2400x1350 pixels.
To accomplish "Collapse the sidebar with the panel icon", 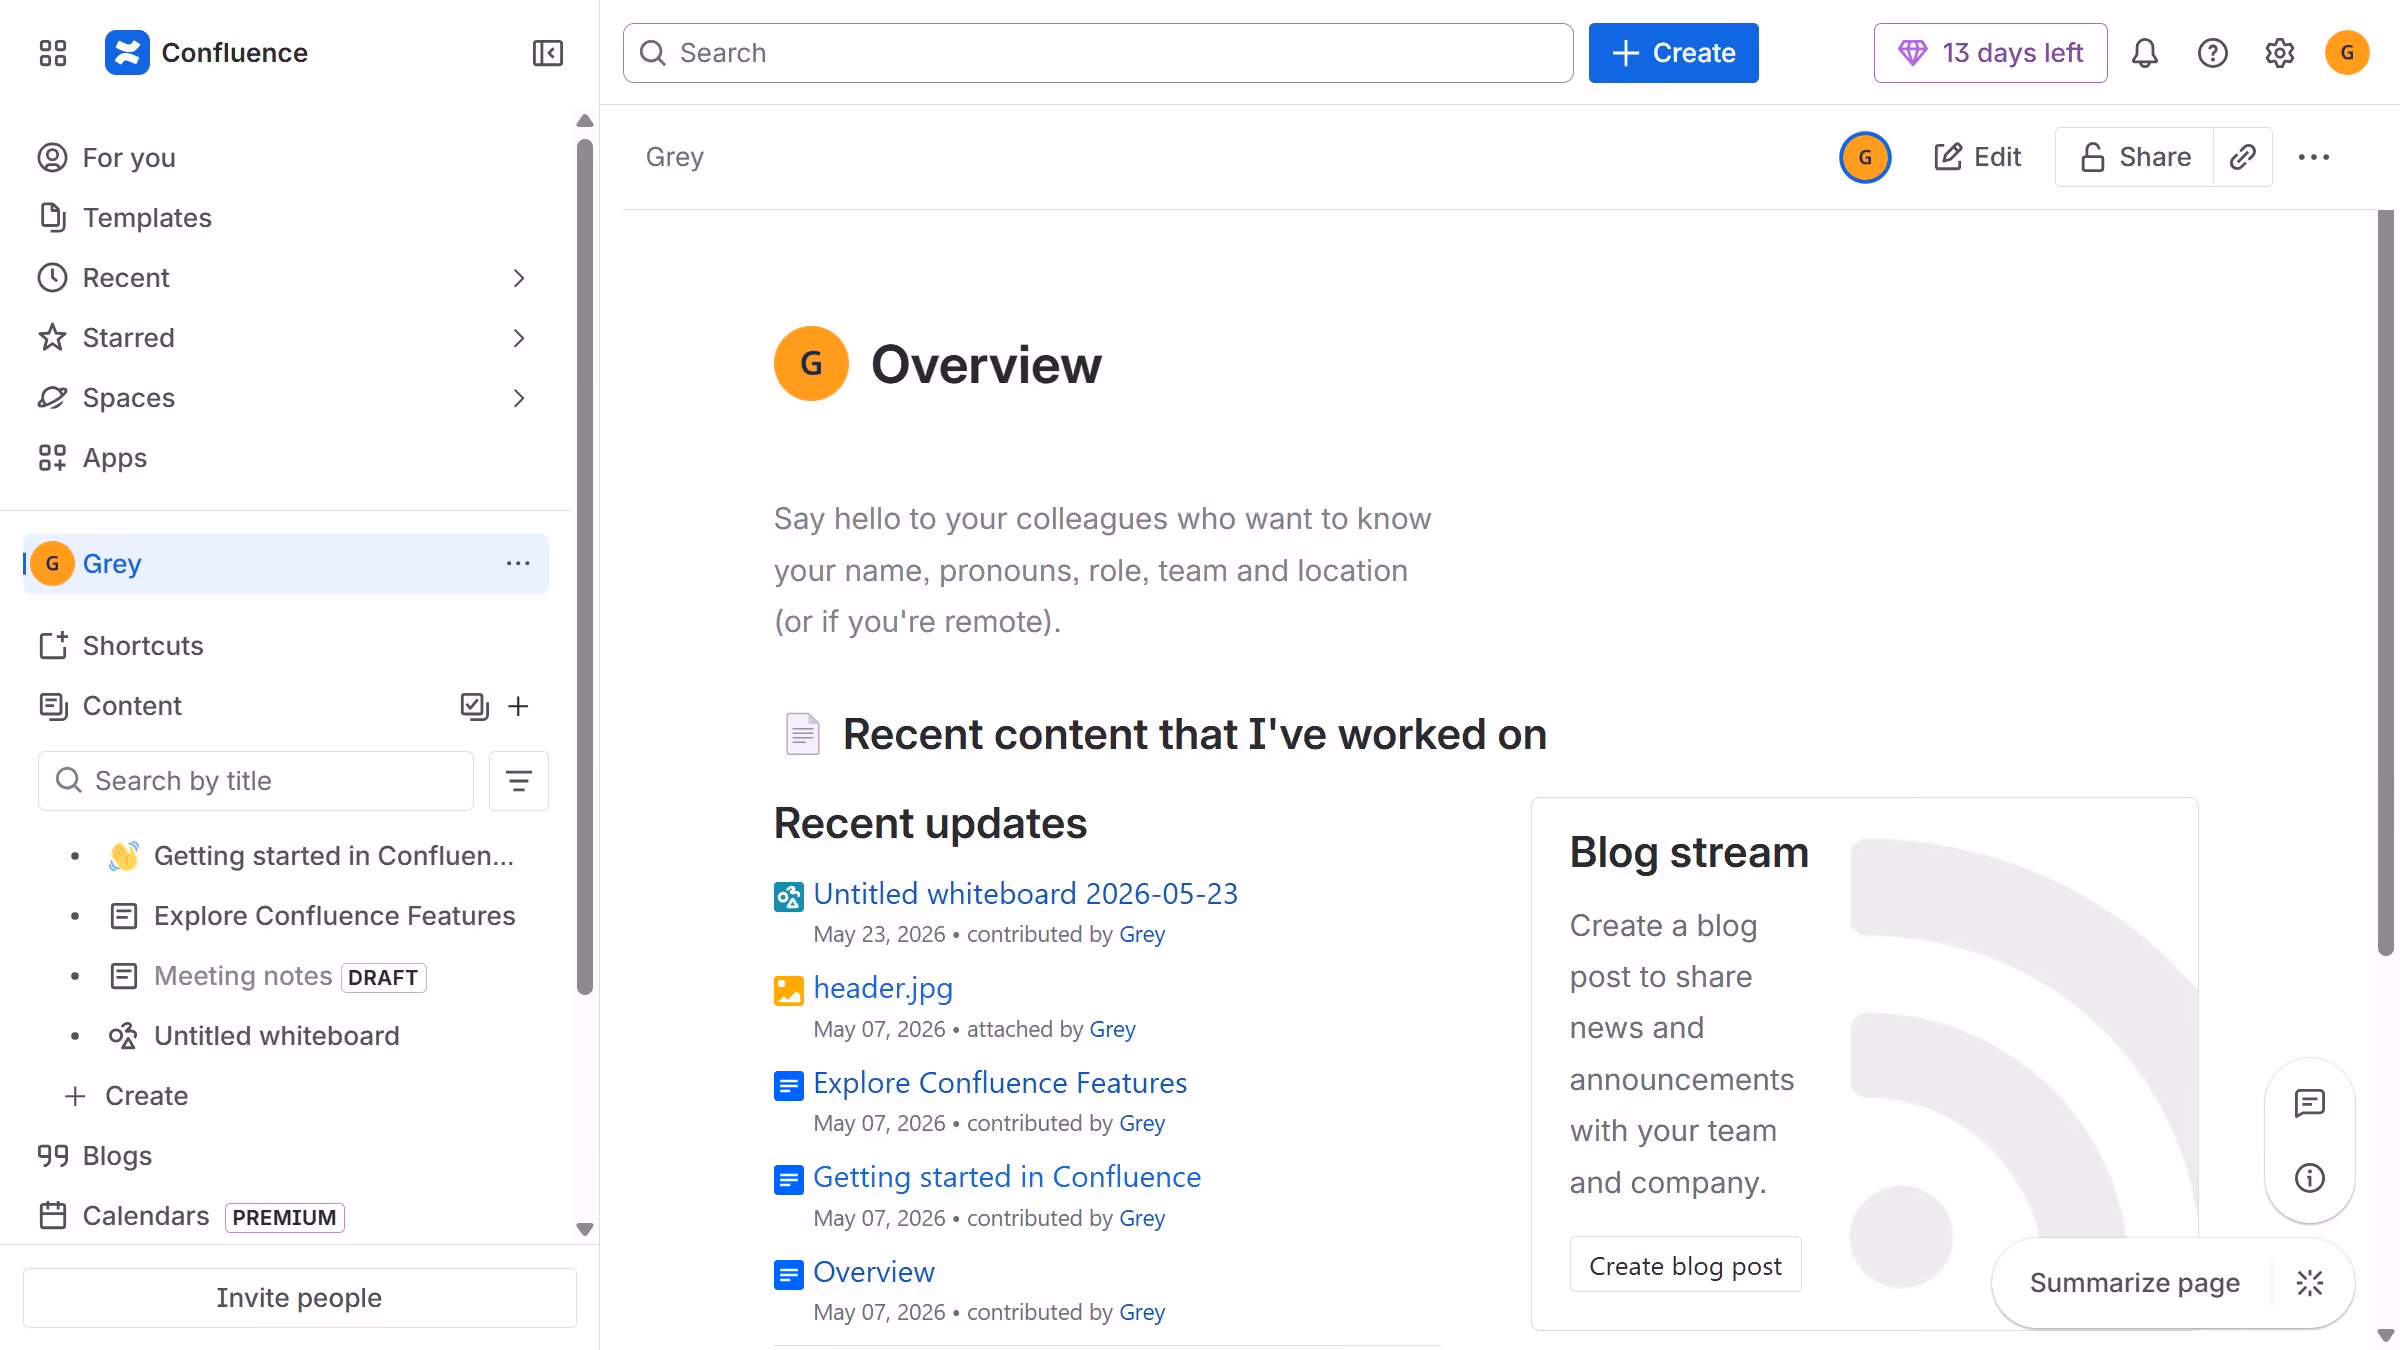I will (547, 53).
